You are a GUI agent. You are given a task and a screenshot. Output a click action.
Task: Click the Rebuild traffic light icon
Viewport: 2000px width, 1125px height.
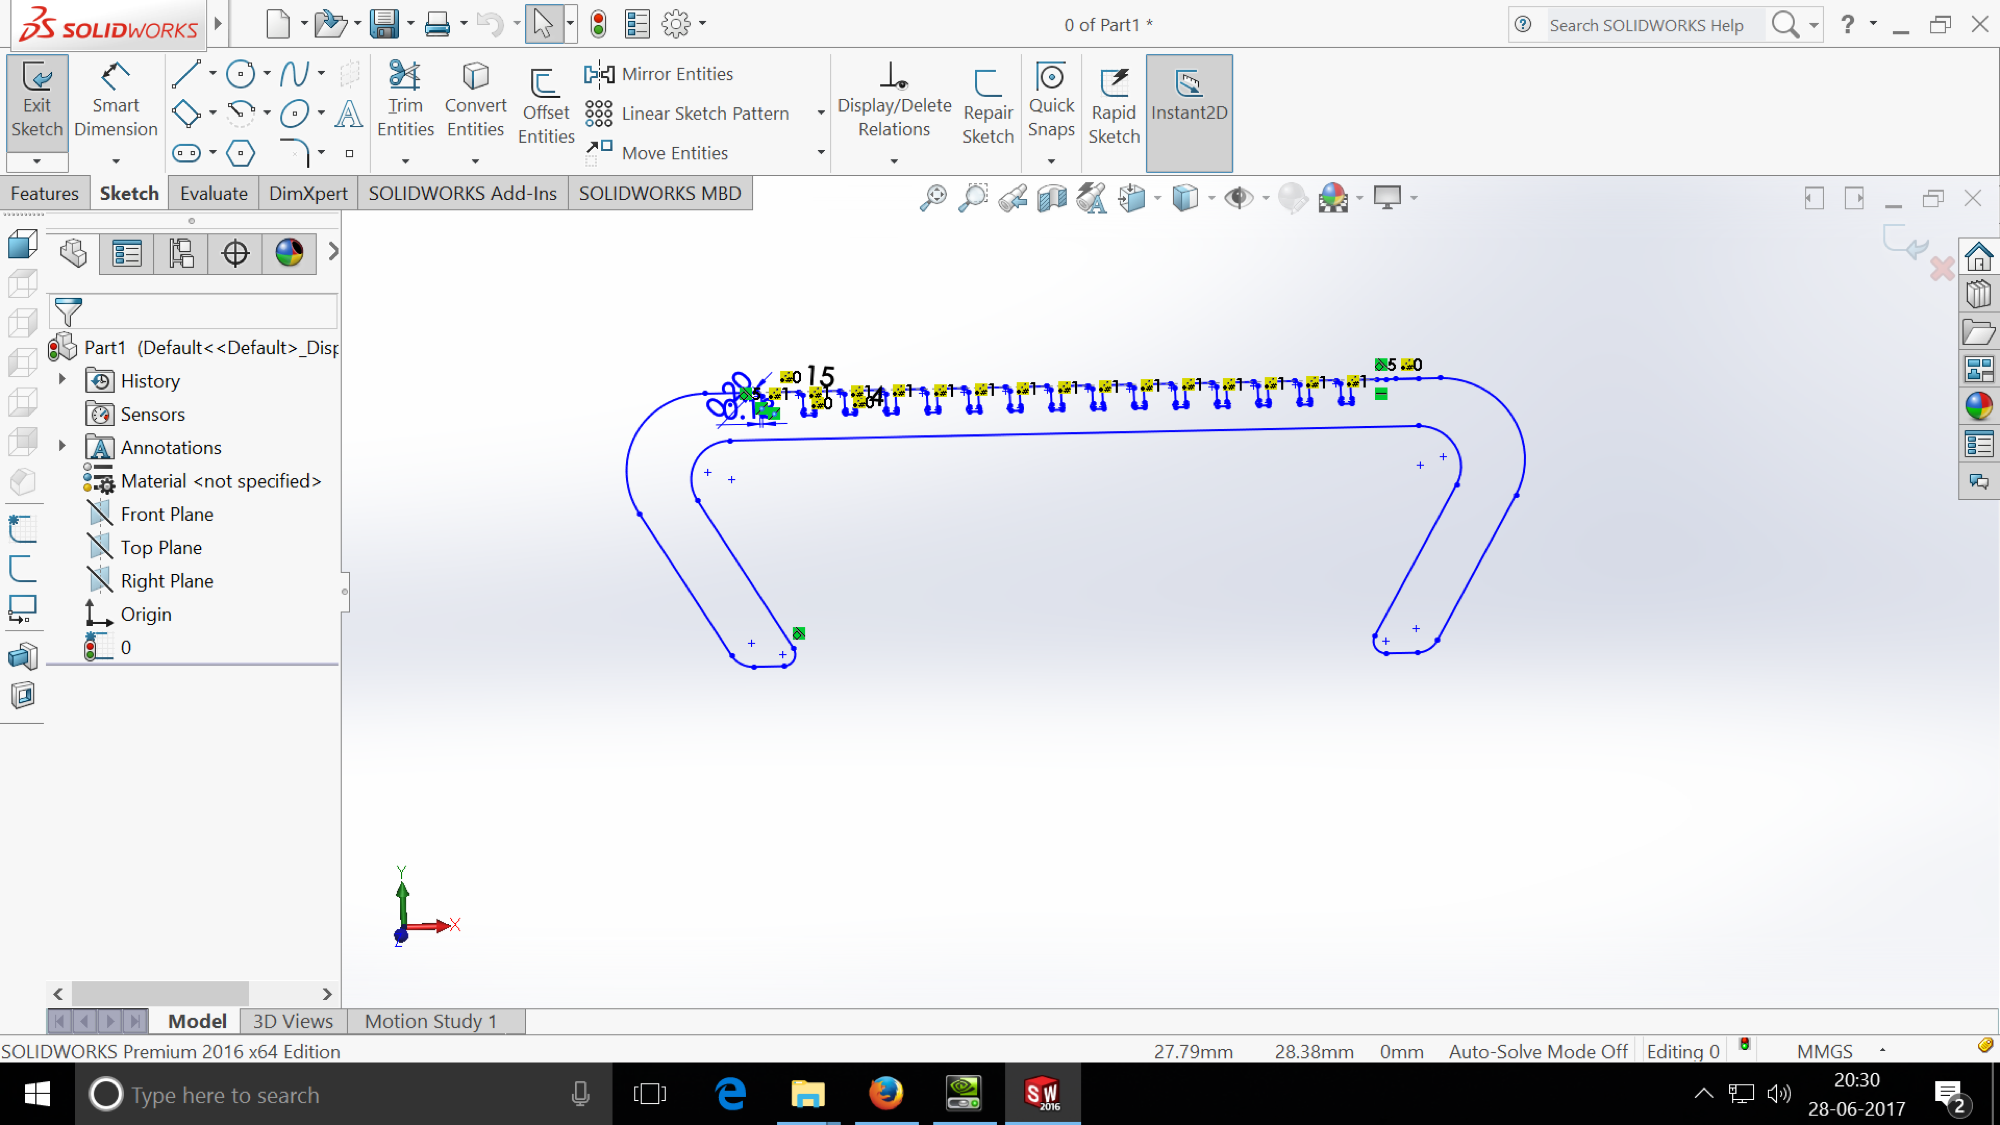click(x=598, y=23)
